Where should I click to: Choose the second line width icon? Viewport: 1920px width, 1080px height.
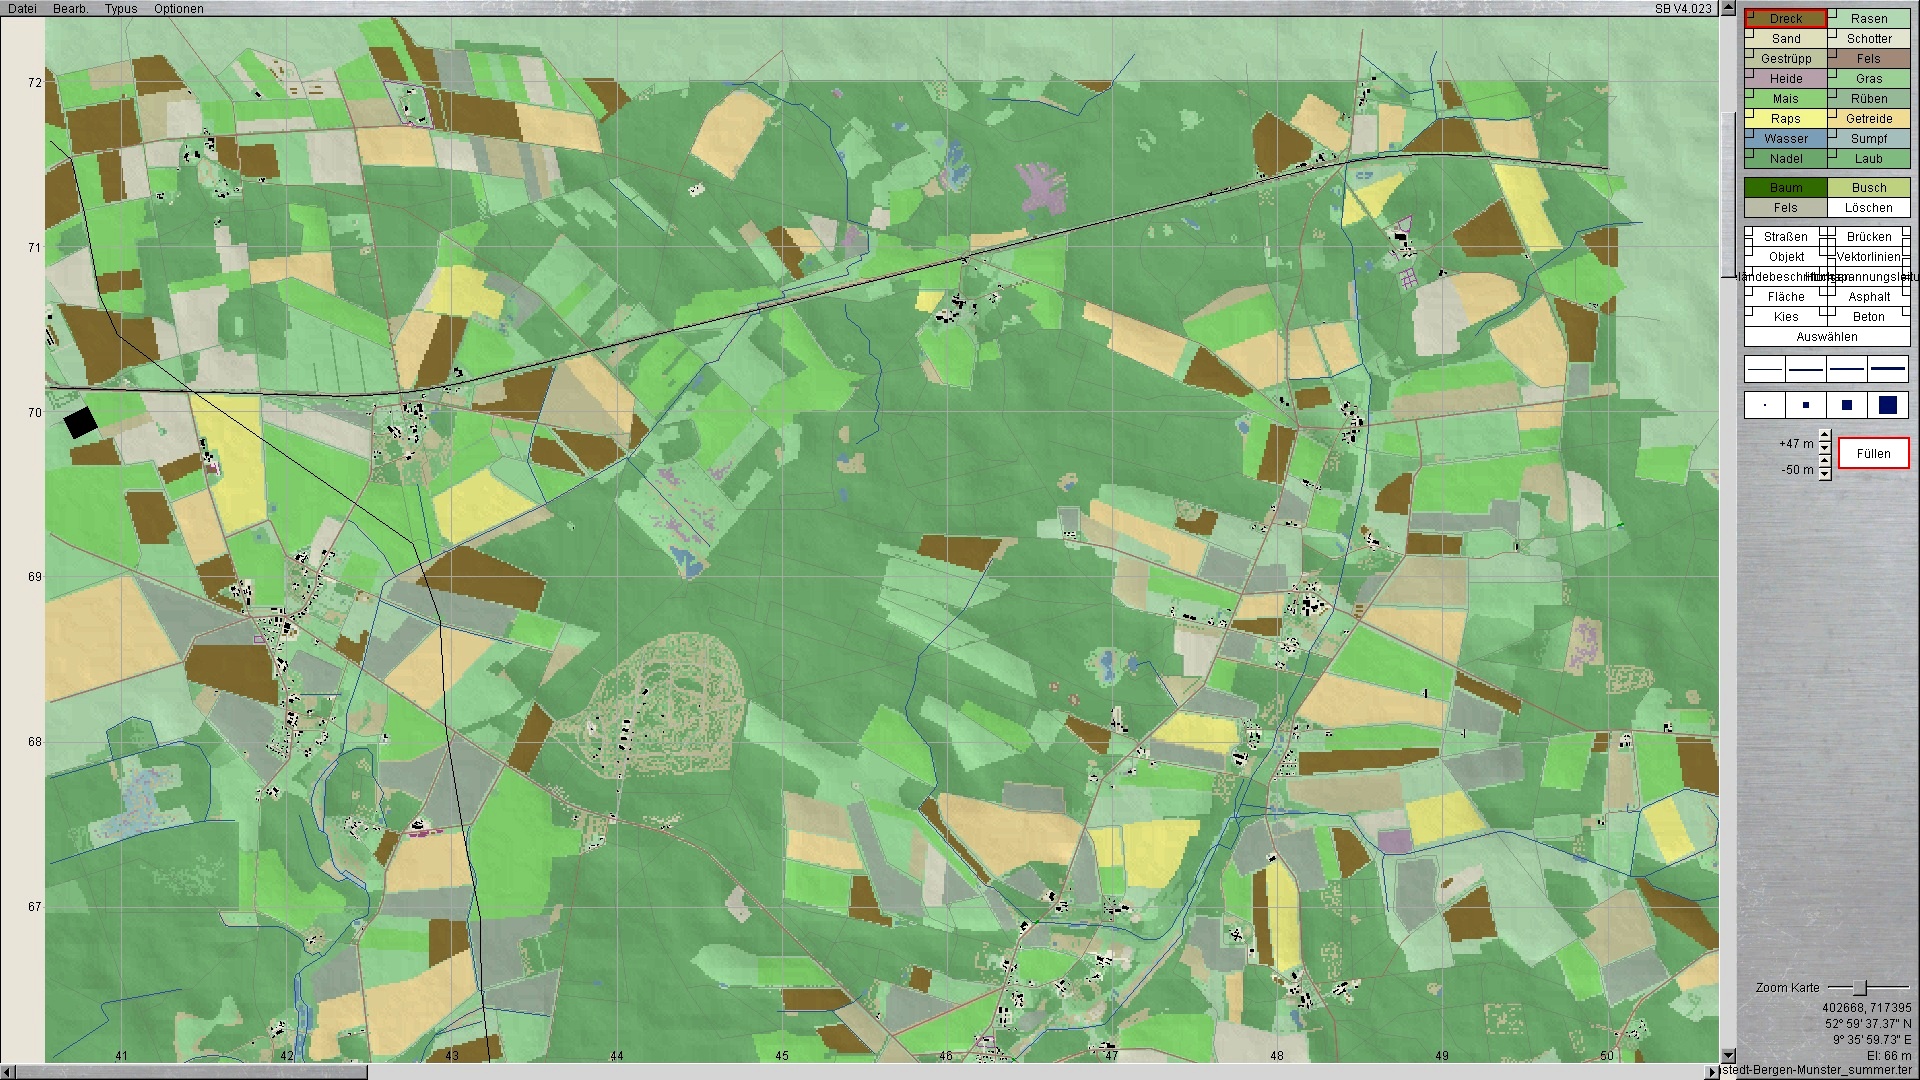coord(1806,369)
